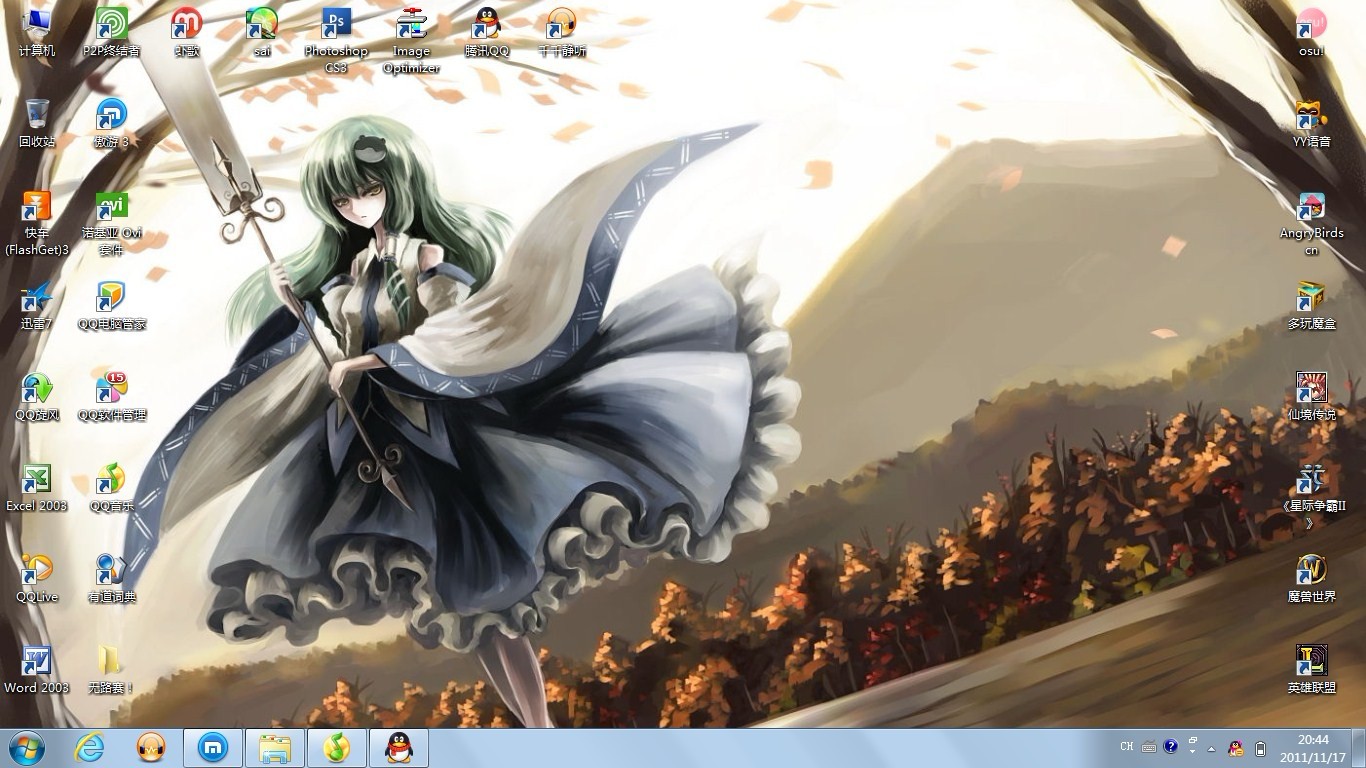1366x768 pixels.
Task: Expand the hidden system tray icons arrow
Action: click(x=1212, y=748)
